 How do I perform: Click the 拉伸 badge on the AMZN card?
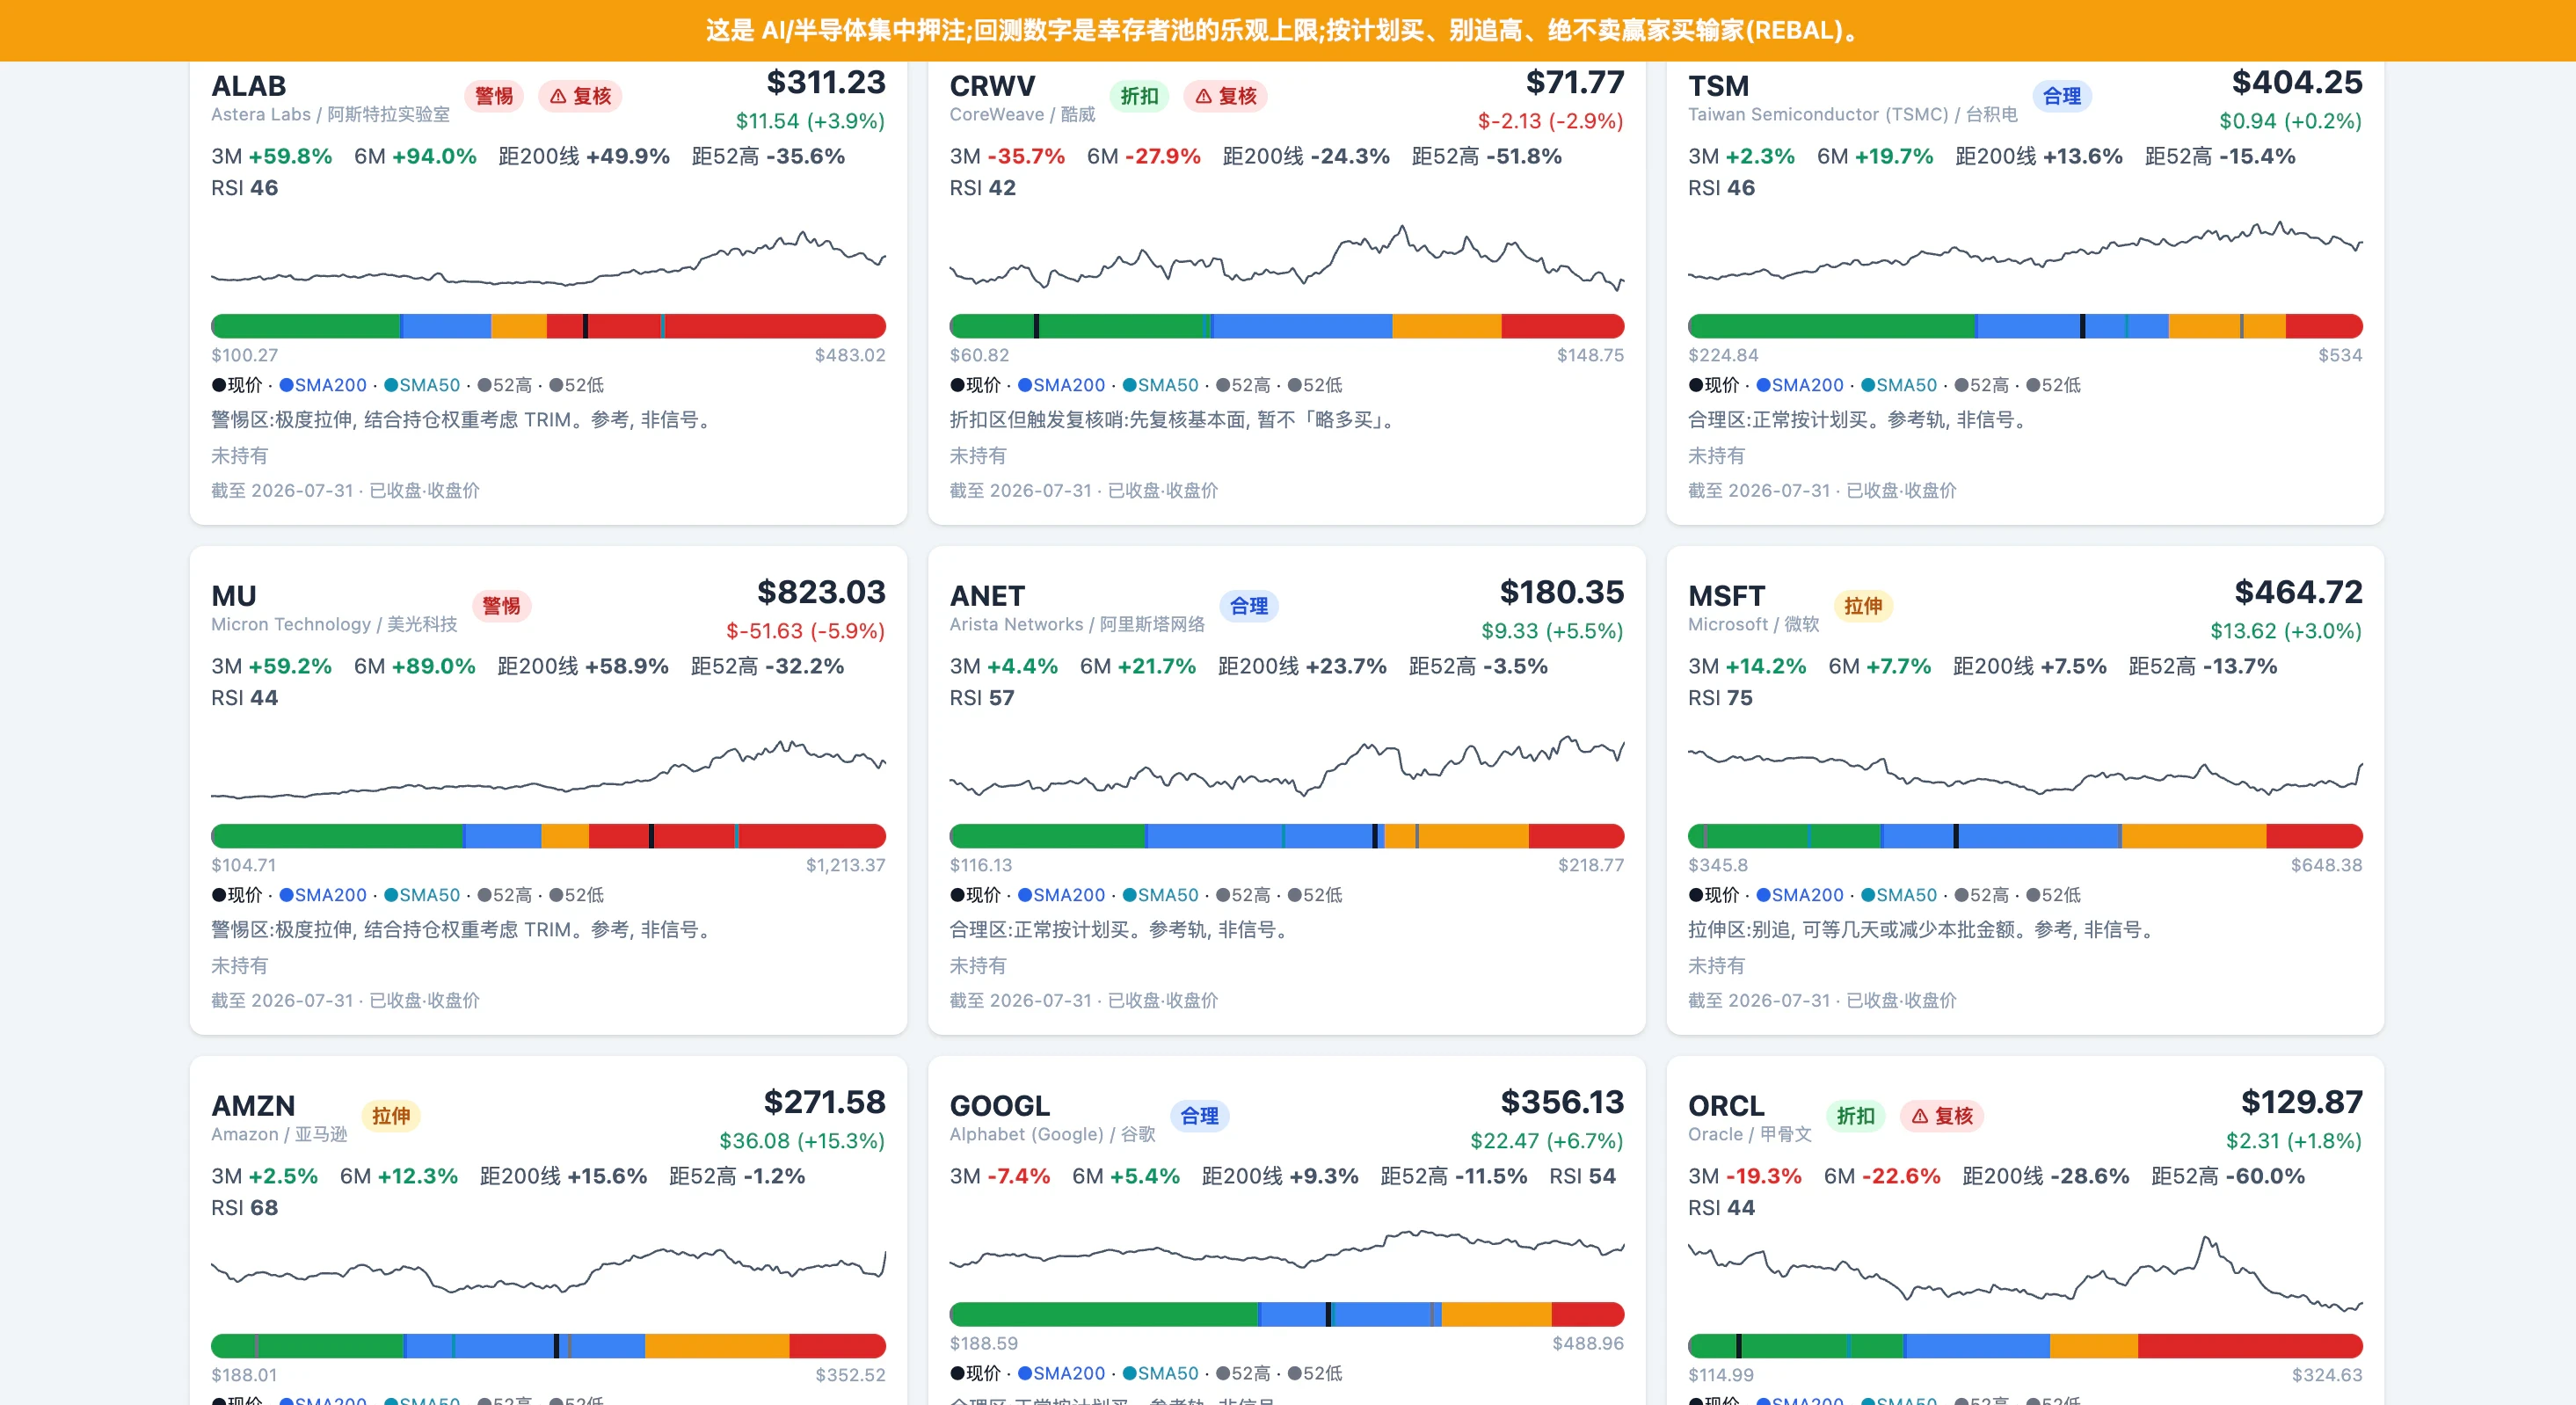[x=391, y=1116]
